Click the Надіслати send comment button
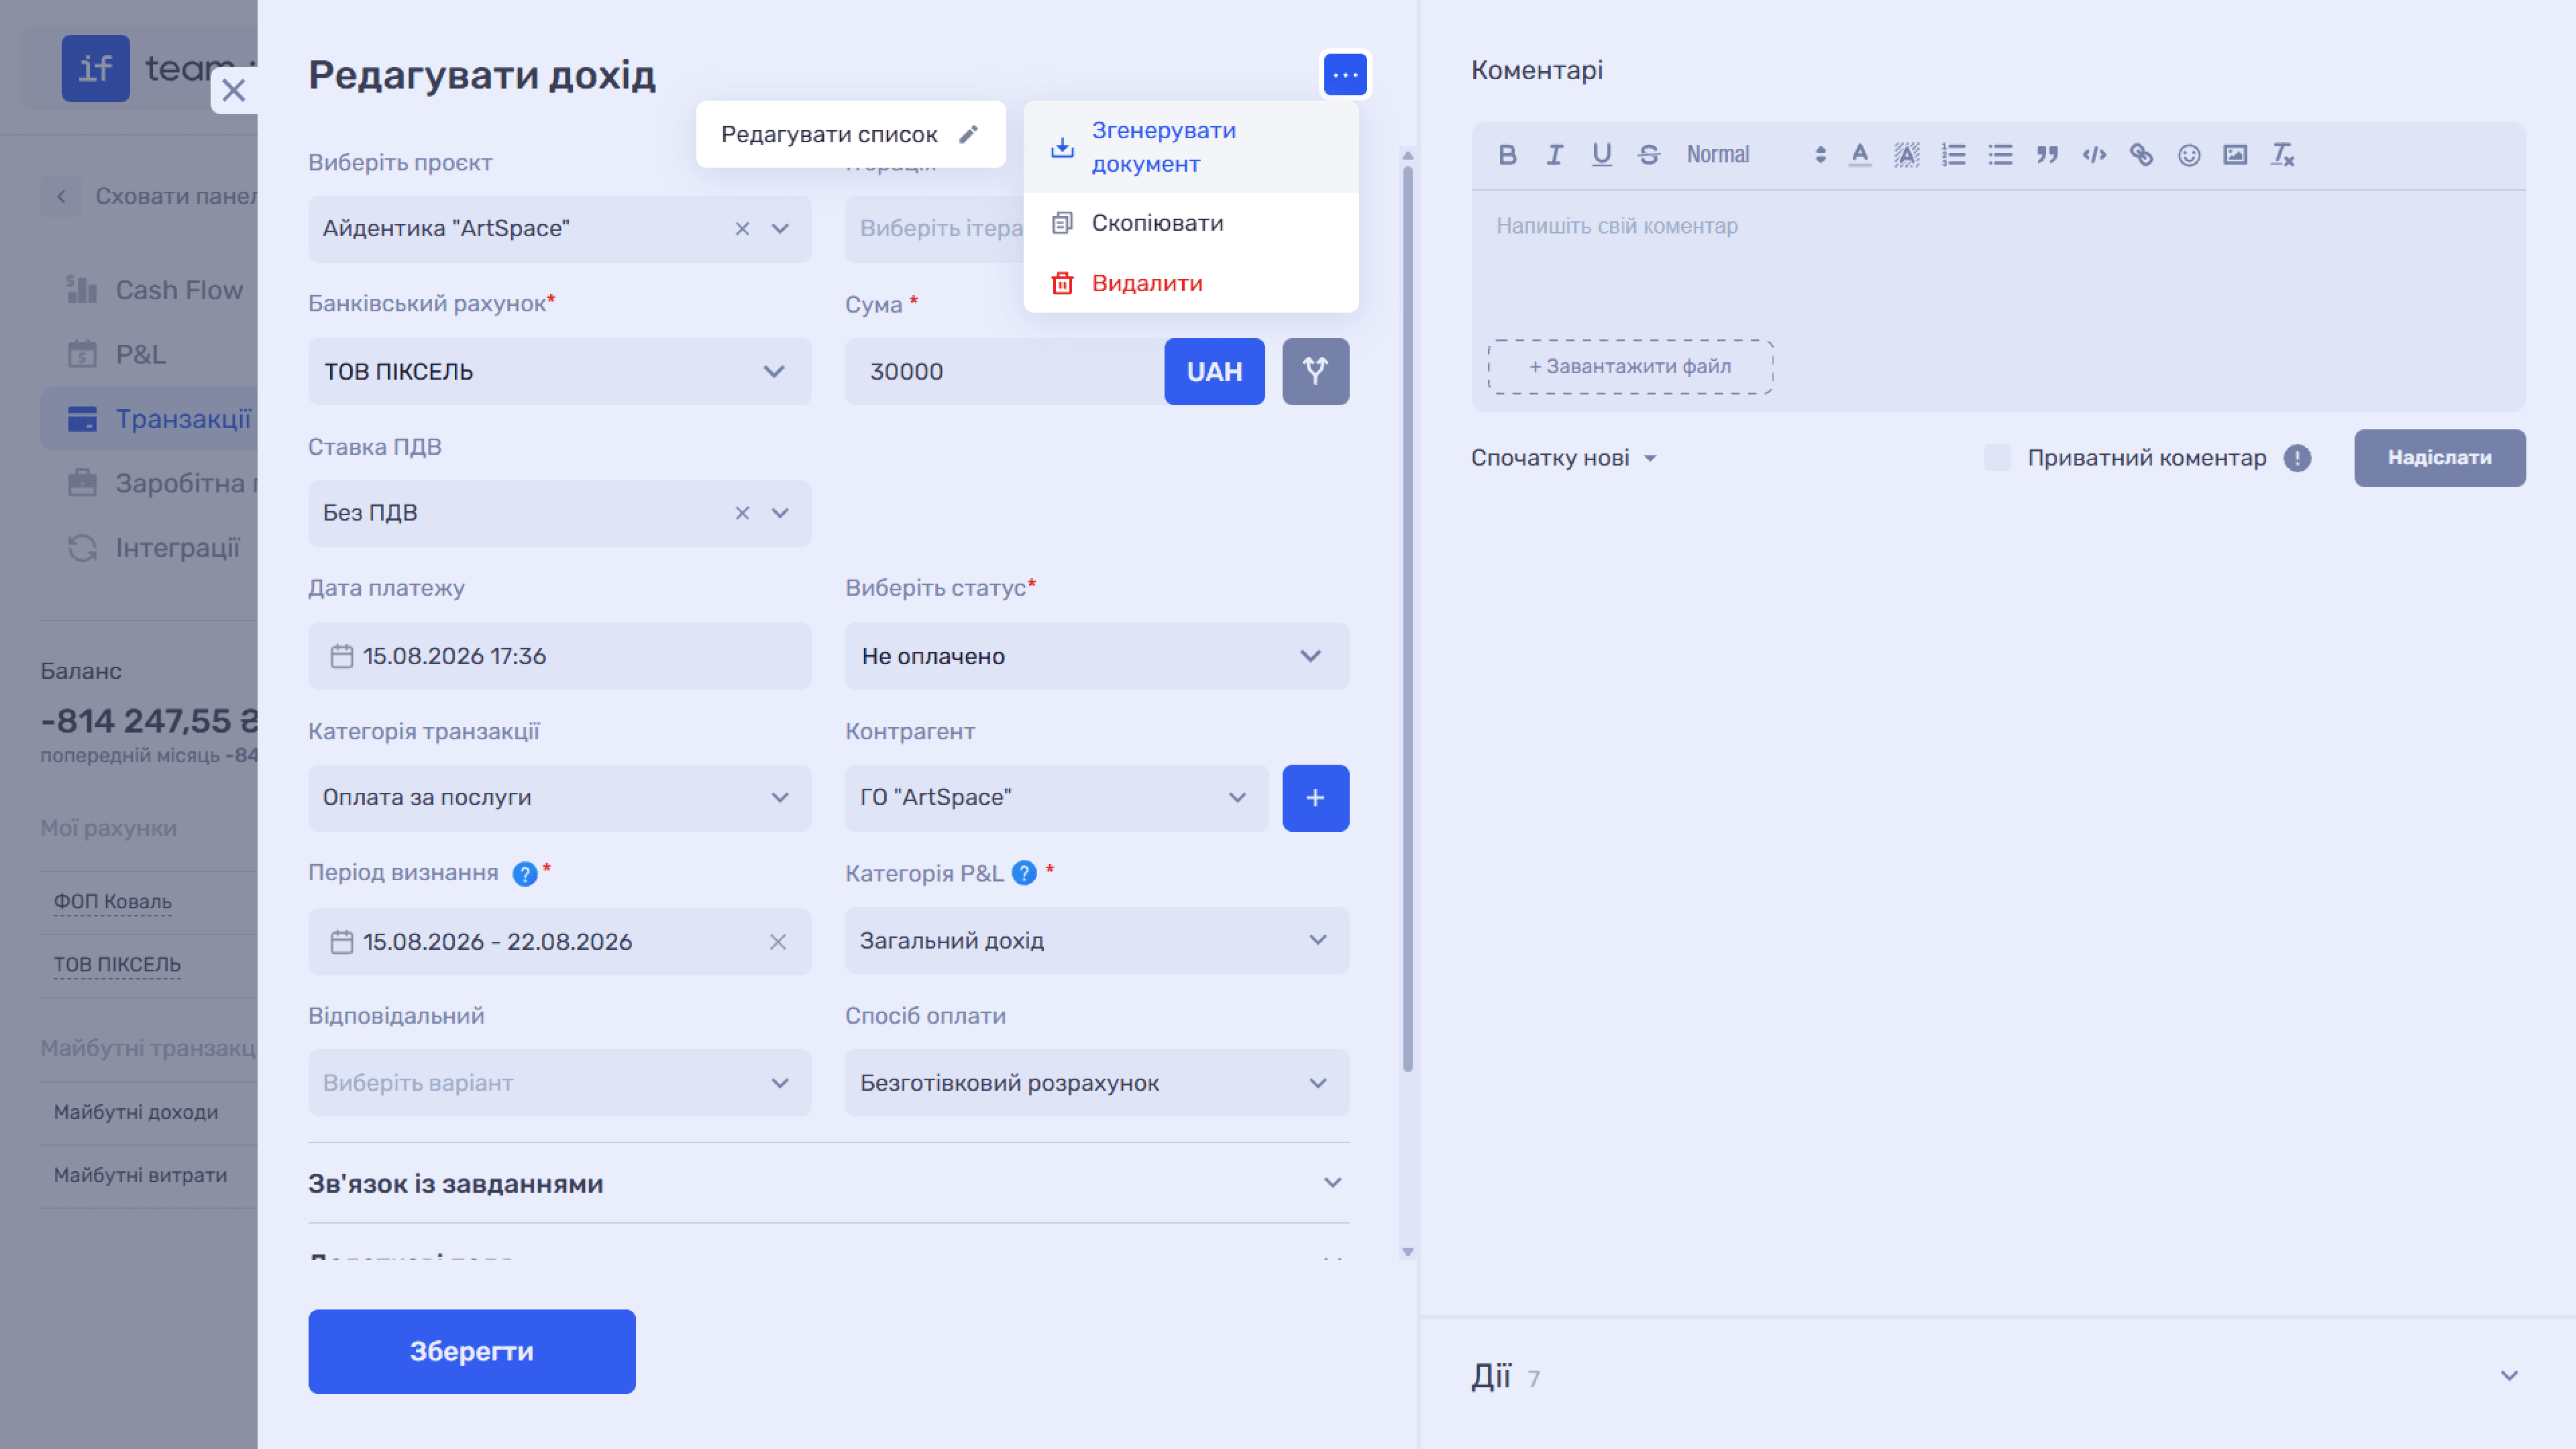This screenshot has width=2576, height=1449. 2439,458
